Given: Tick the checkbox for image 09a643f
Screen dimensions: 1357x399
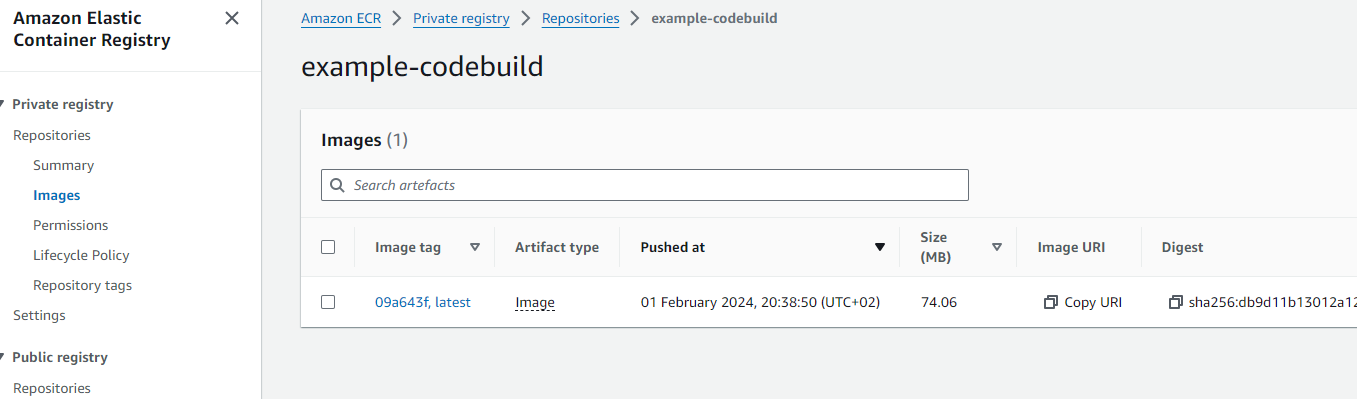Looking at the screenshot, I should 328,302.
